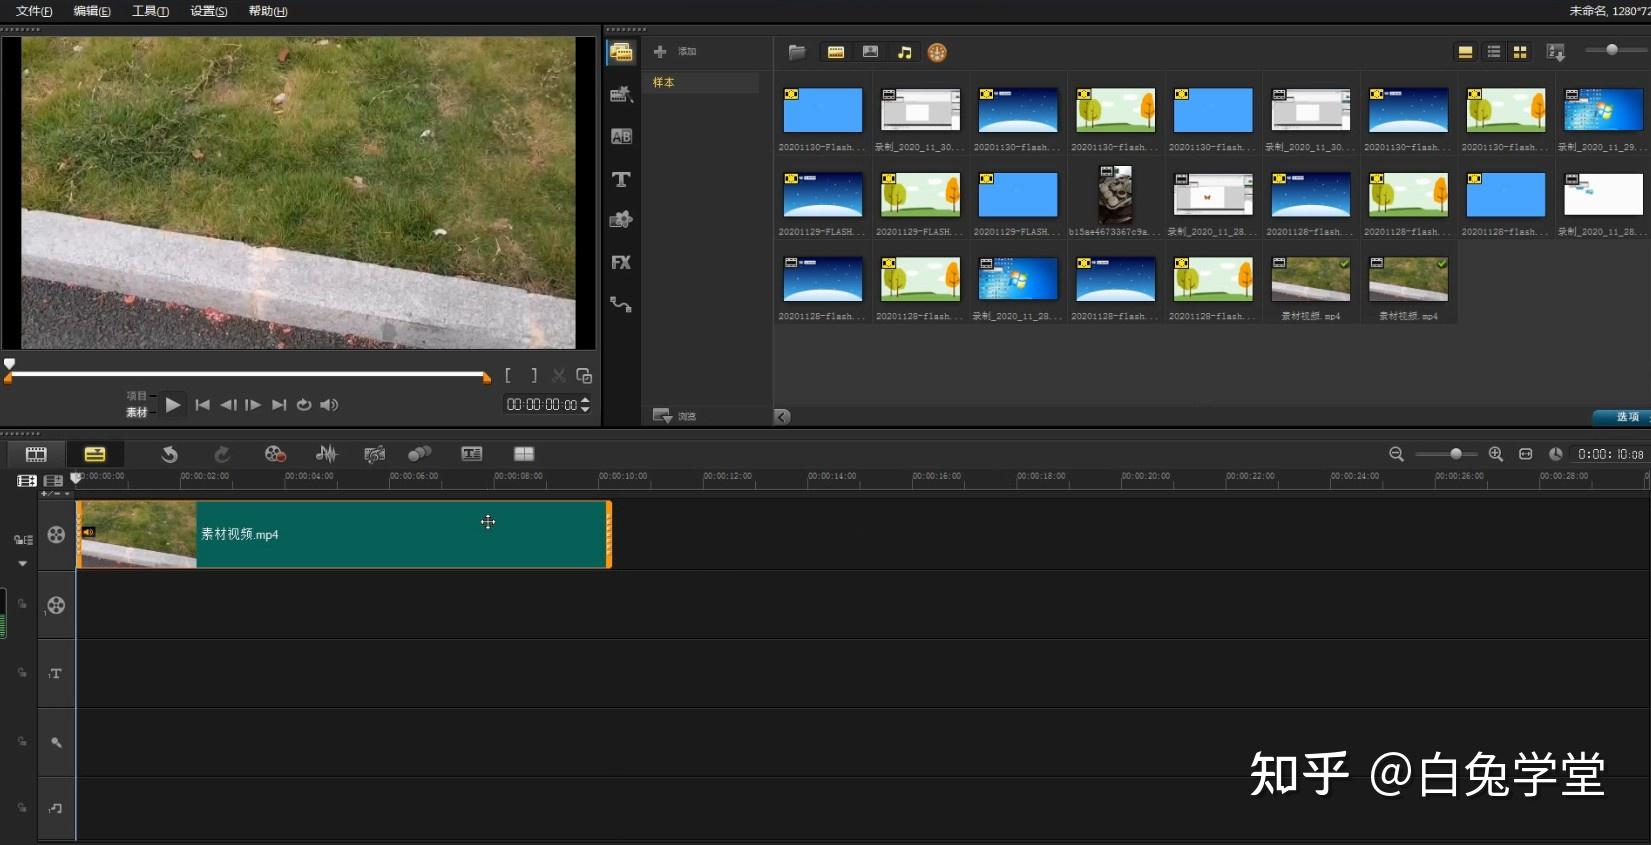Open the FX filters panel

621,262
